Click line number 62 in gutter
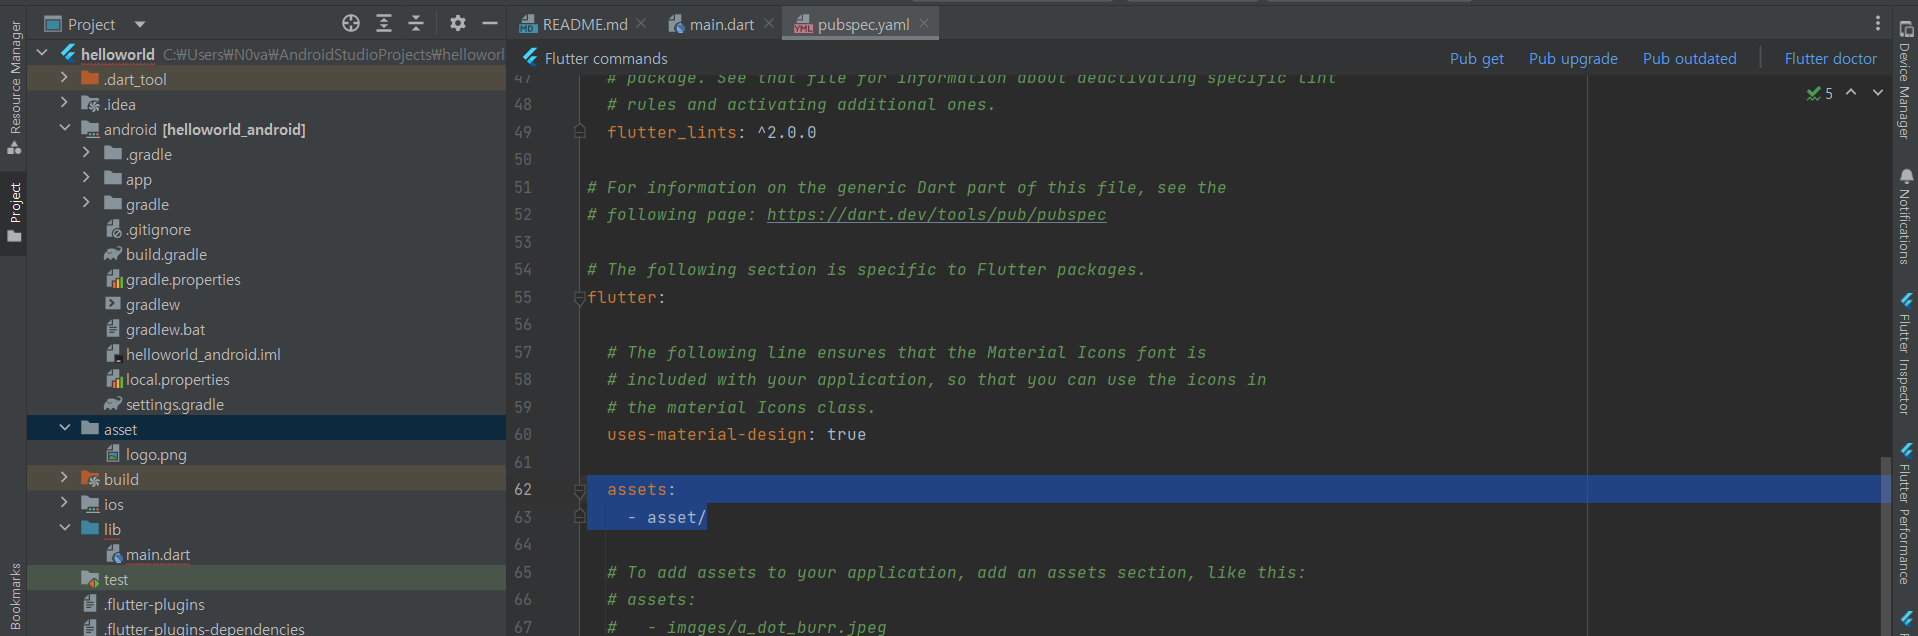 [x=523, y=490]
